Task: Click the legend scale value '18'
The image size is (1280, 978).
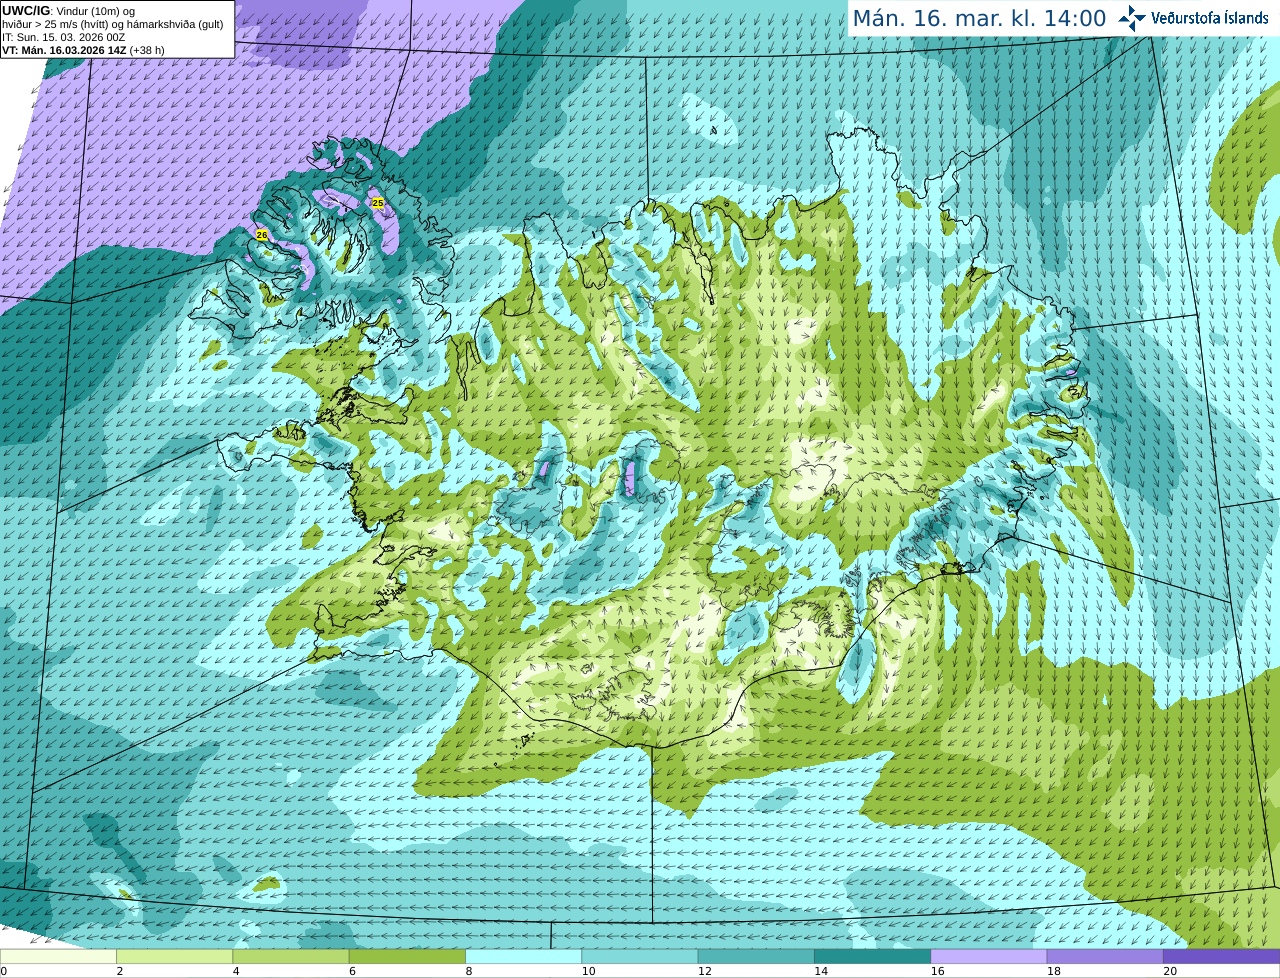Action: point(1054,971)
